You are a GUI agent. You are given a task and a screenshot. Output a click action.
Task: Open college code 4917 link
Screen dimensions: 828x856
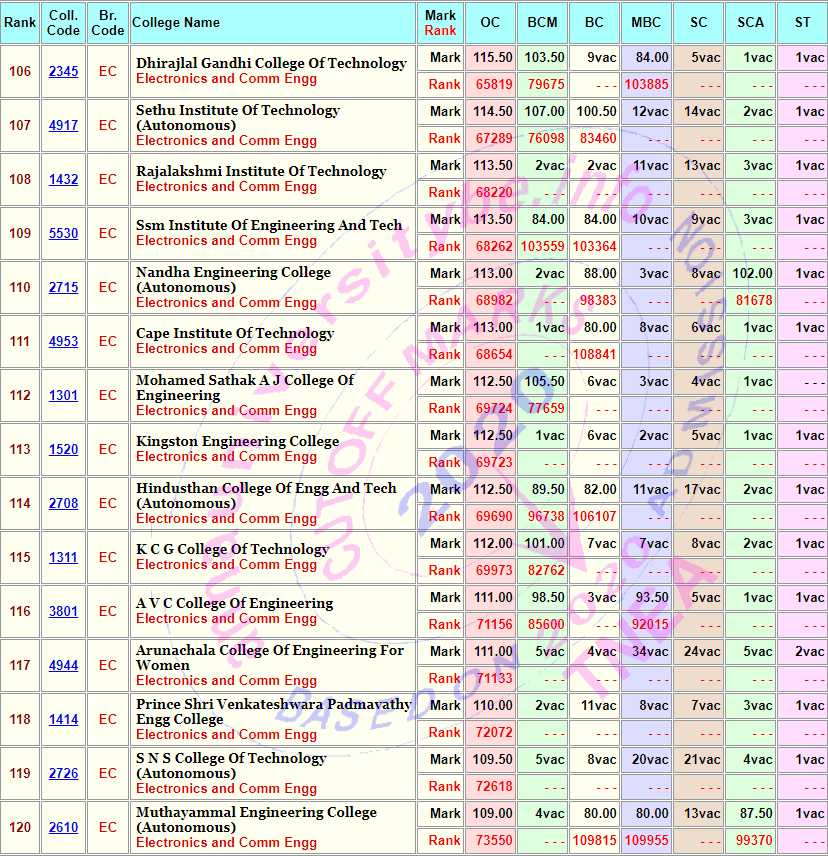pos(63,126)
